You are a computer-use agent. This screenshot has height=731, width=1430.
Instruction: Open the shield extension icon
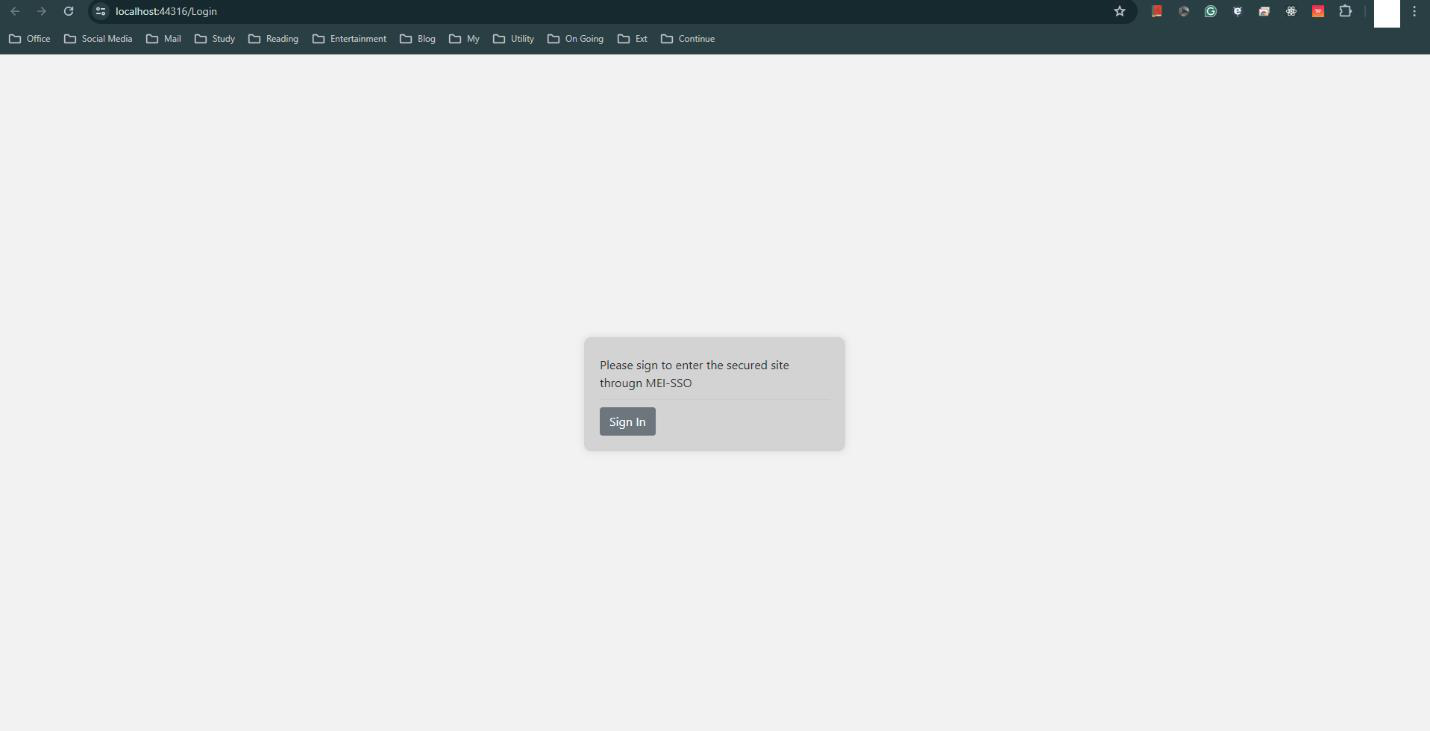[x=1238, y=11]
